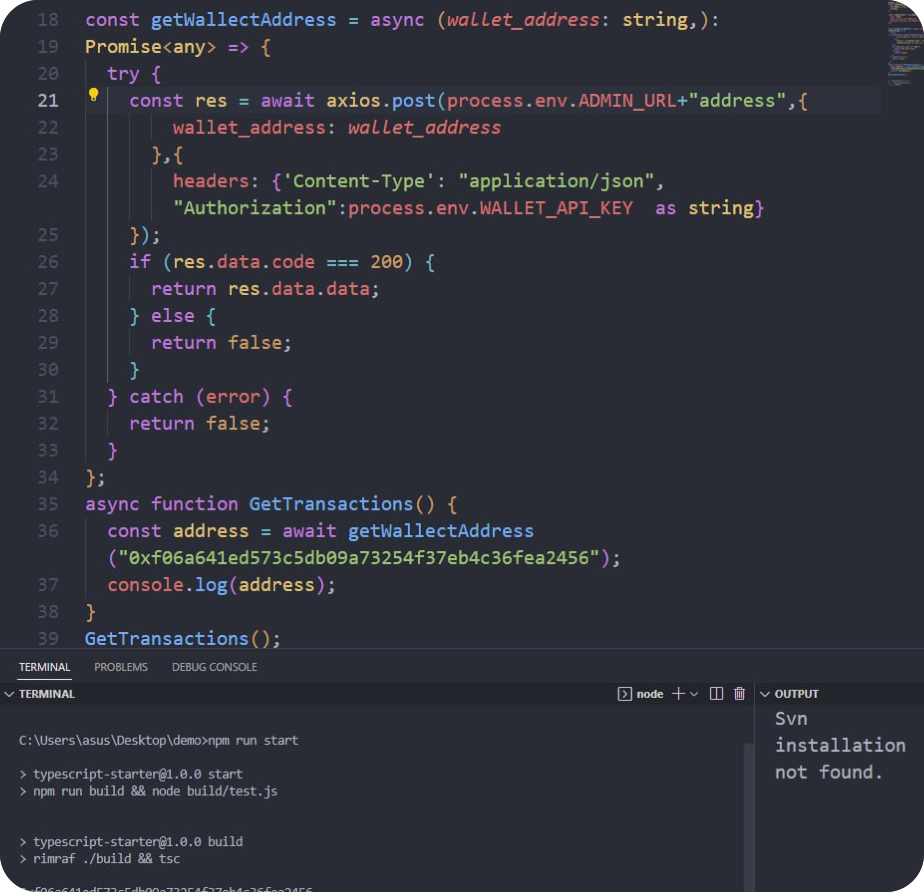Create a new terminal with plus icon
Viewport: 924px width, 892px height.
click(677, 693)
